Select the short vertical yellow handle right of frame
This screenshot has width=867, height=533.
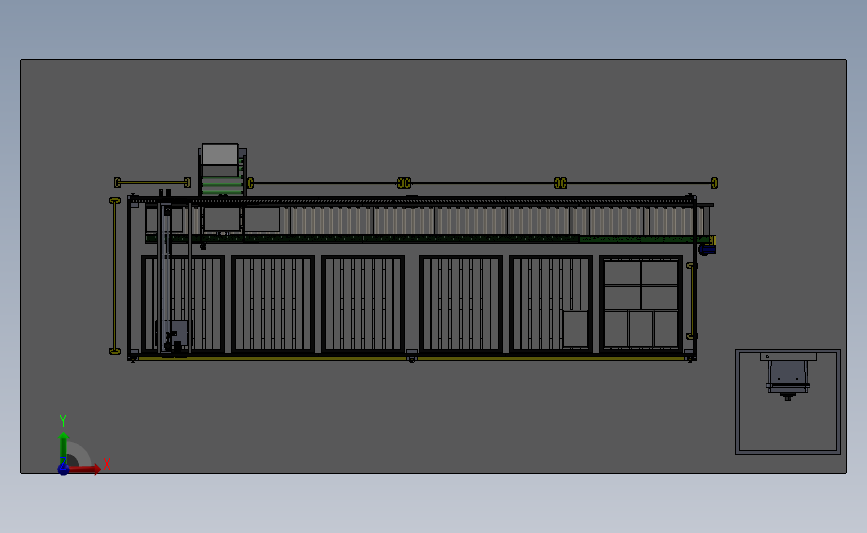click(691, 301)
